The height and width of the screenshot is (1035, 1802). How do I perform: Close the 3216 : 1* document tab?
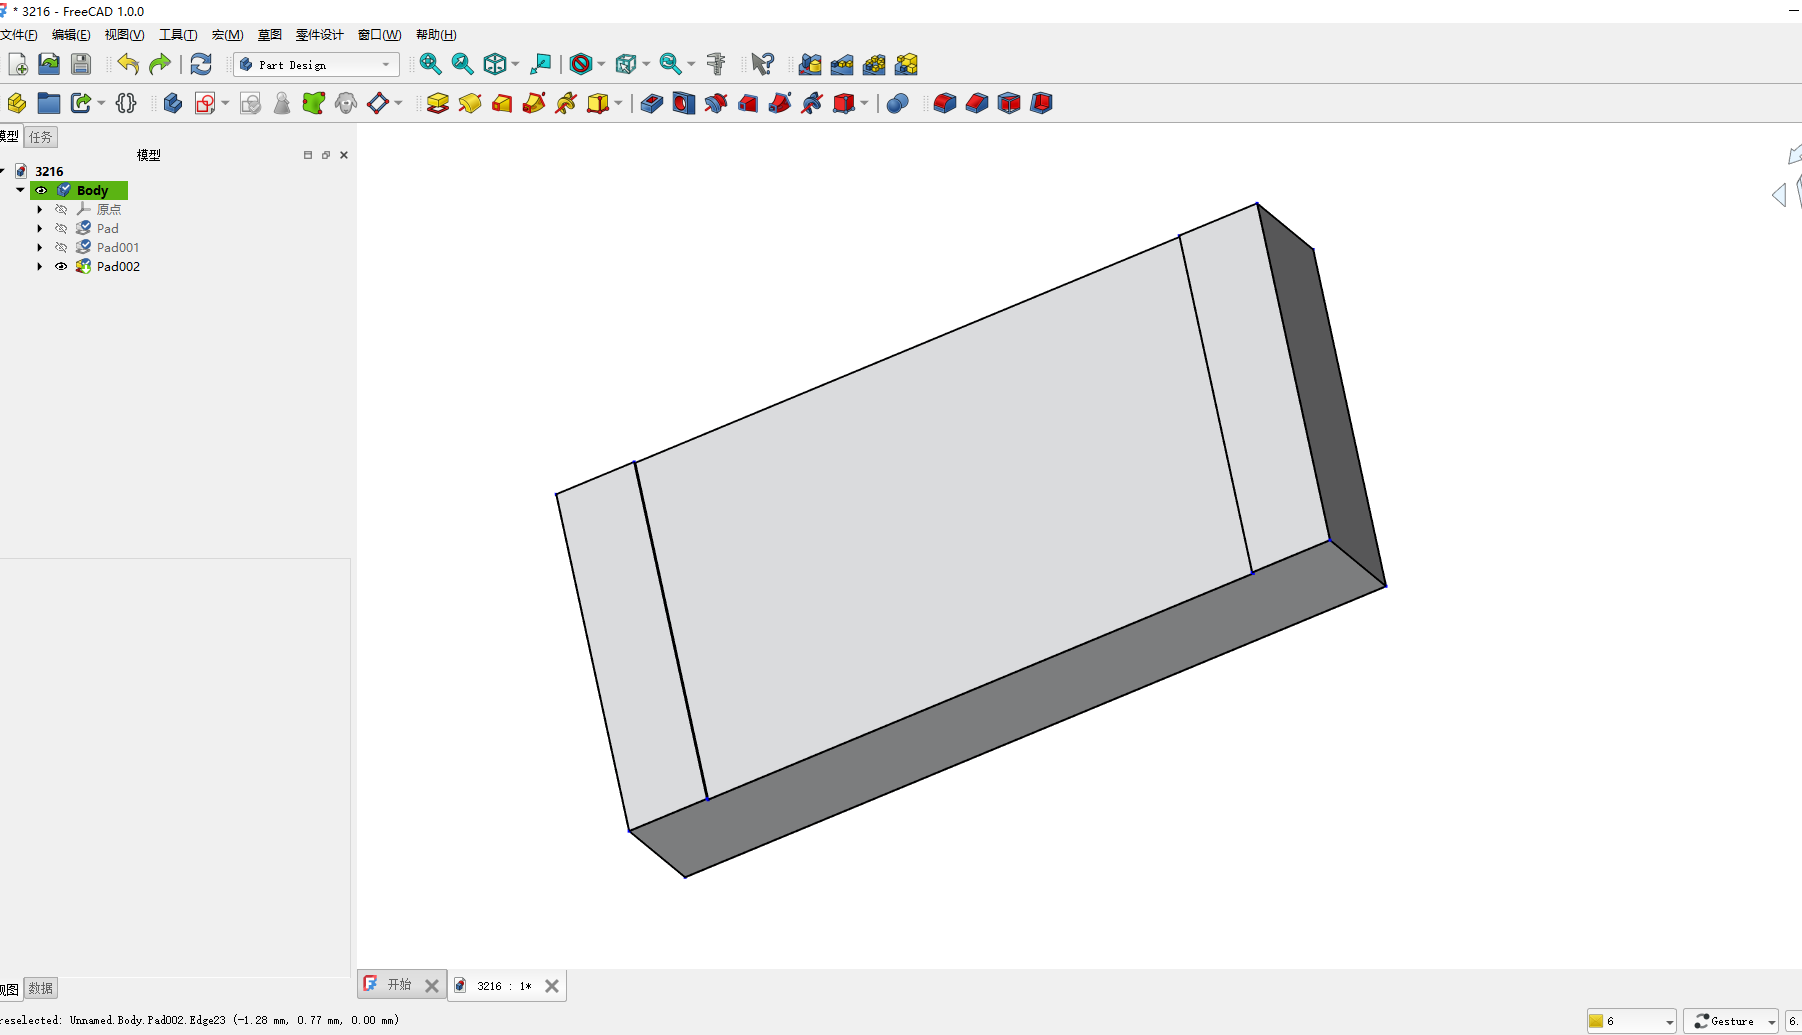pyautogui.click(x=552, y=986)
